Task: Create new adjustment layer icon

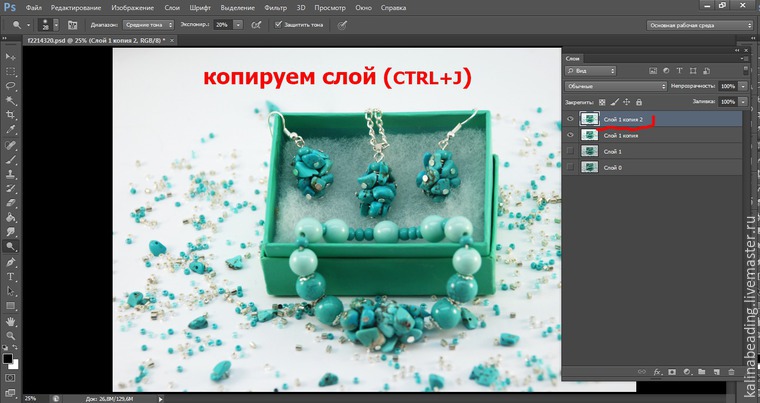Action: pos(687,372)
